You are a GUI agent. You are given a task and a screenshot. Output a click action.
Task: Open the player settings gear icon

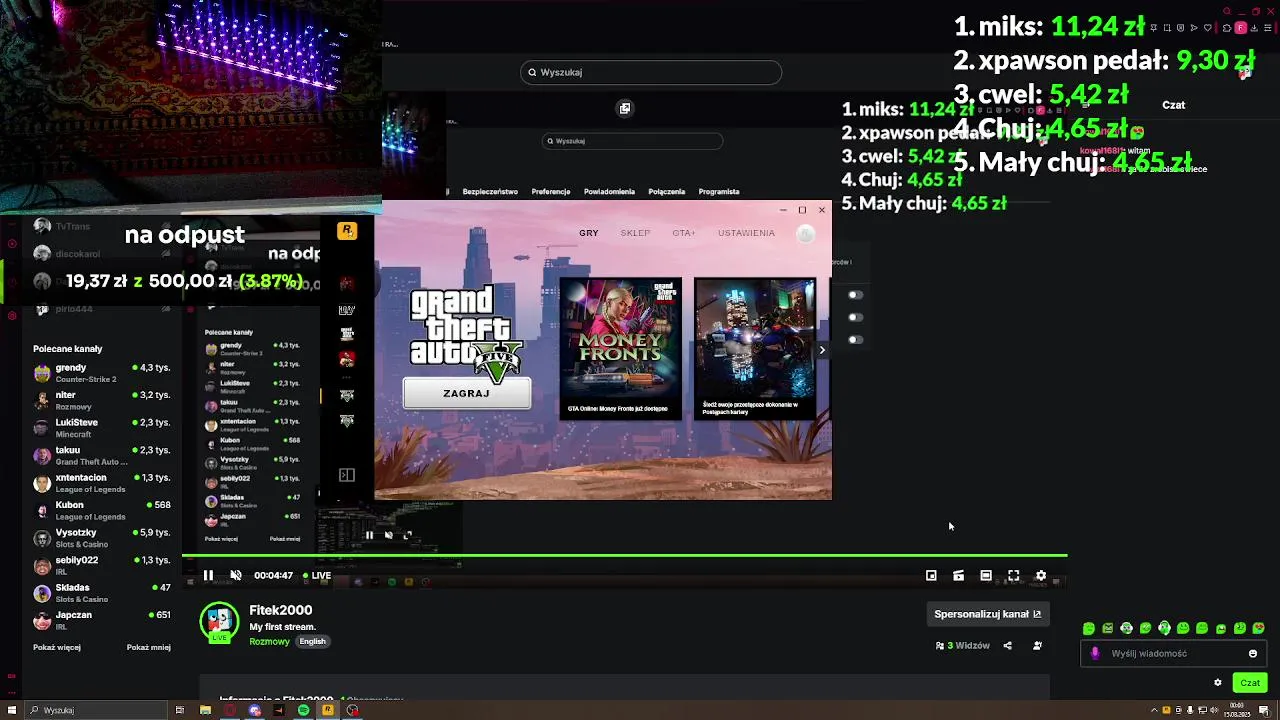coord(1041,575)
